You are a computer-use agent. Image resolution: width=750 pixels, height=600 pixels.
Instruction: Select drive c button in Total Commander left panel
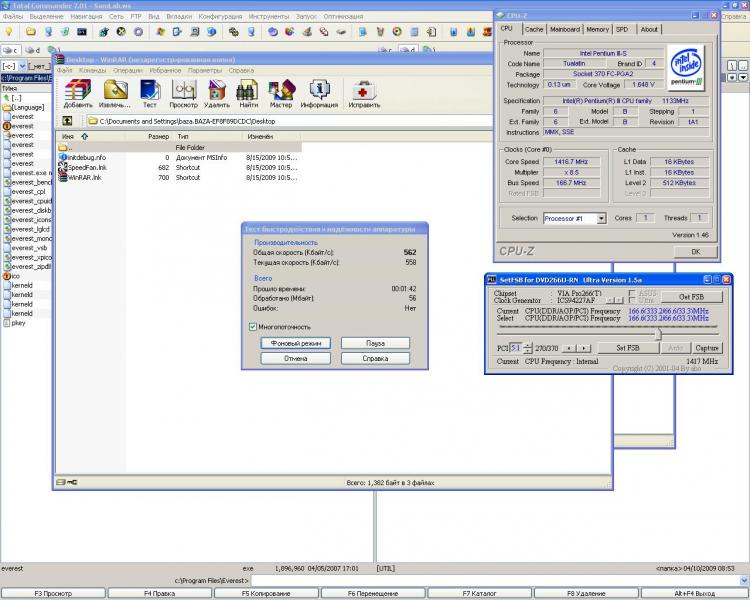tap(11, 50)
